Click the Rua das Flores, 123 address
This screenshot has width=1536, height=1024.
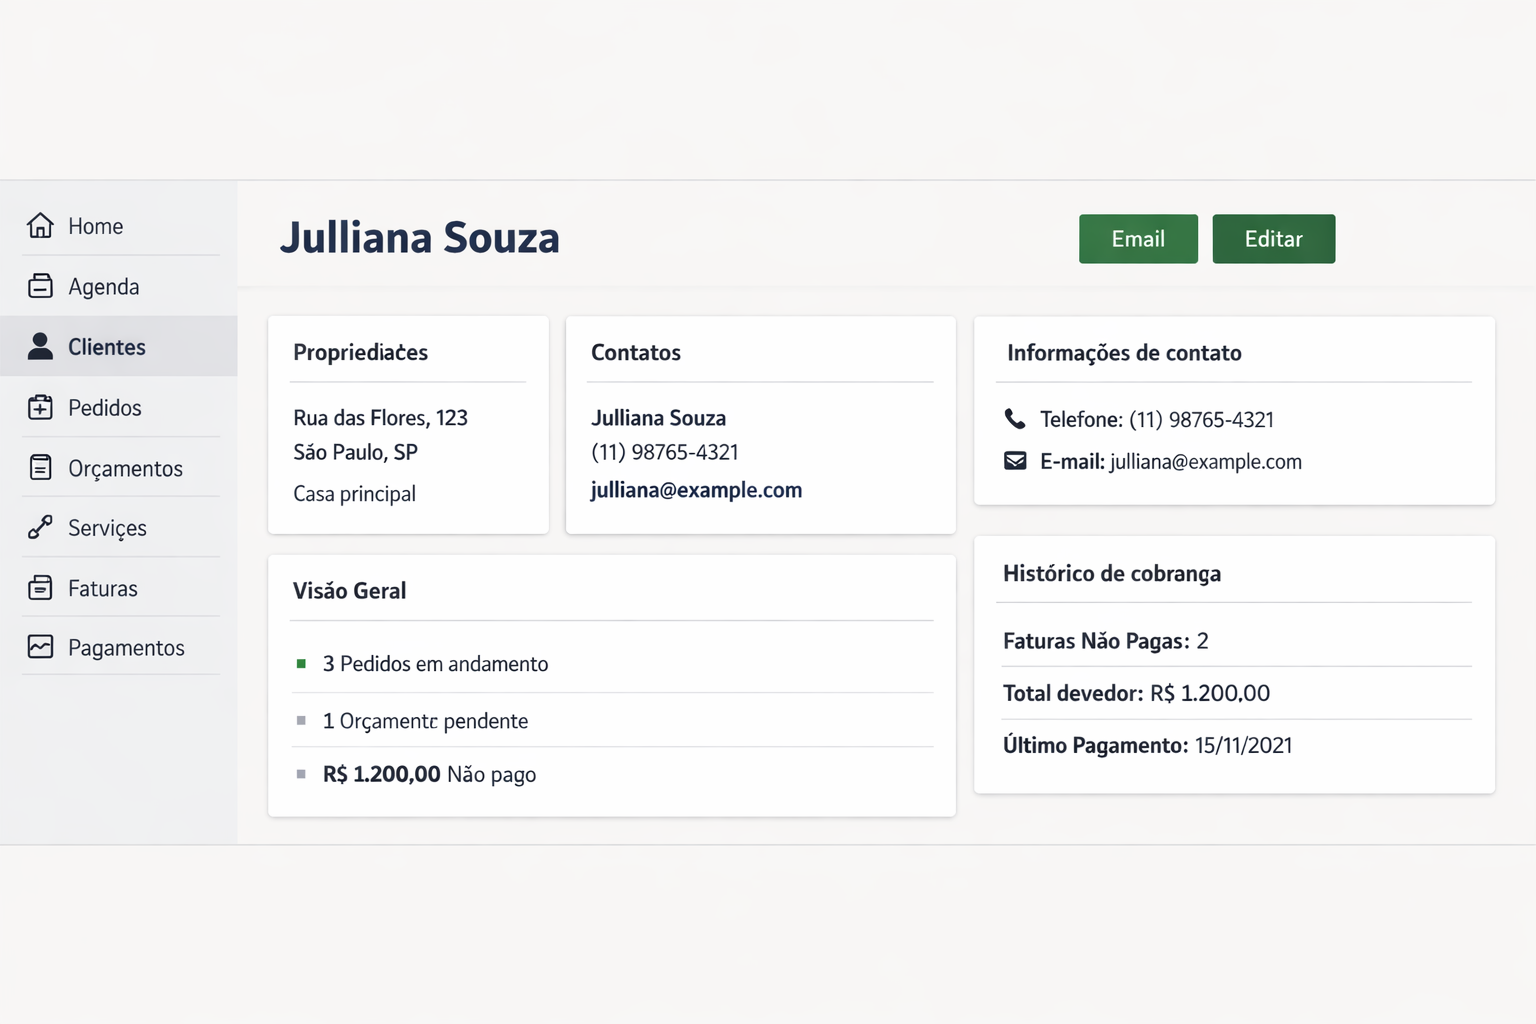click(x=380, y=418)
